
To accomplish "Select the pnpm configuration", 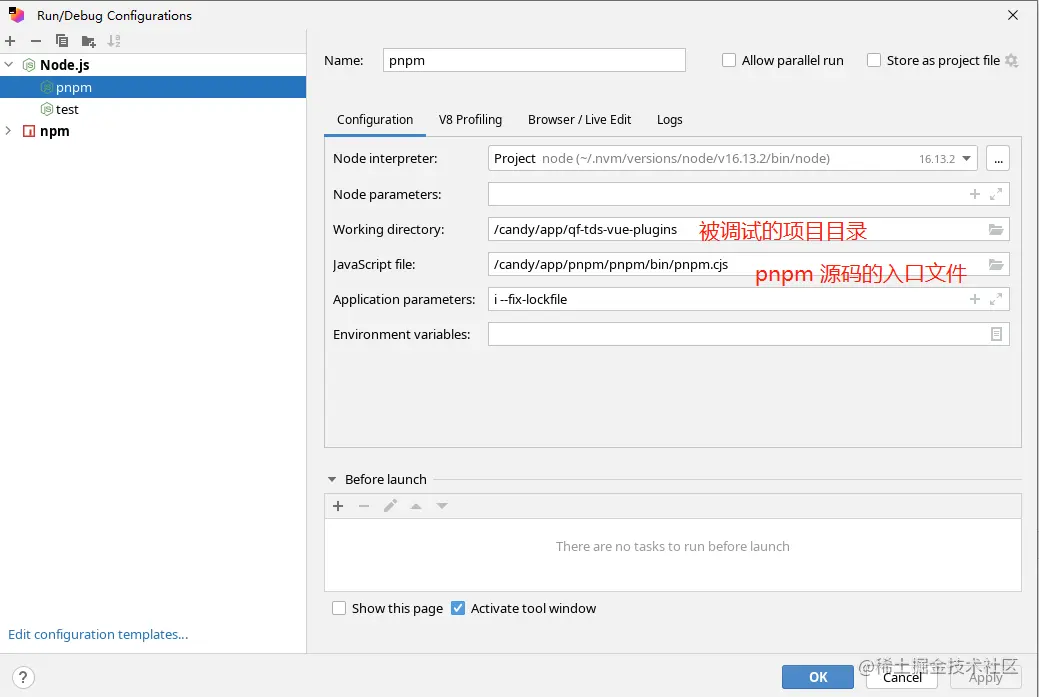I will 153,87.
